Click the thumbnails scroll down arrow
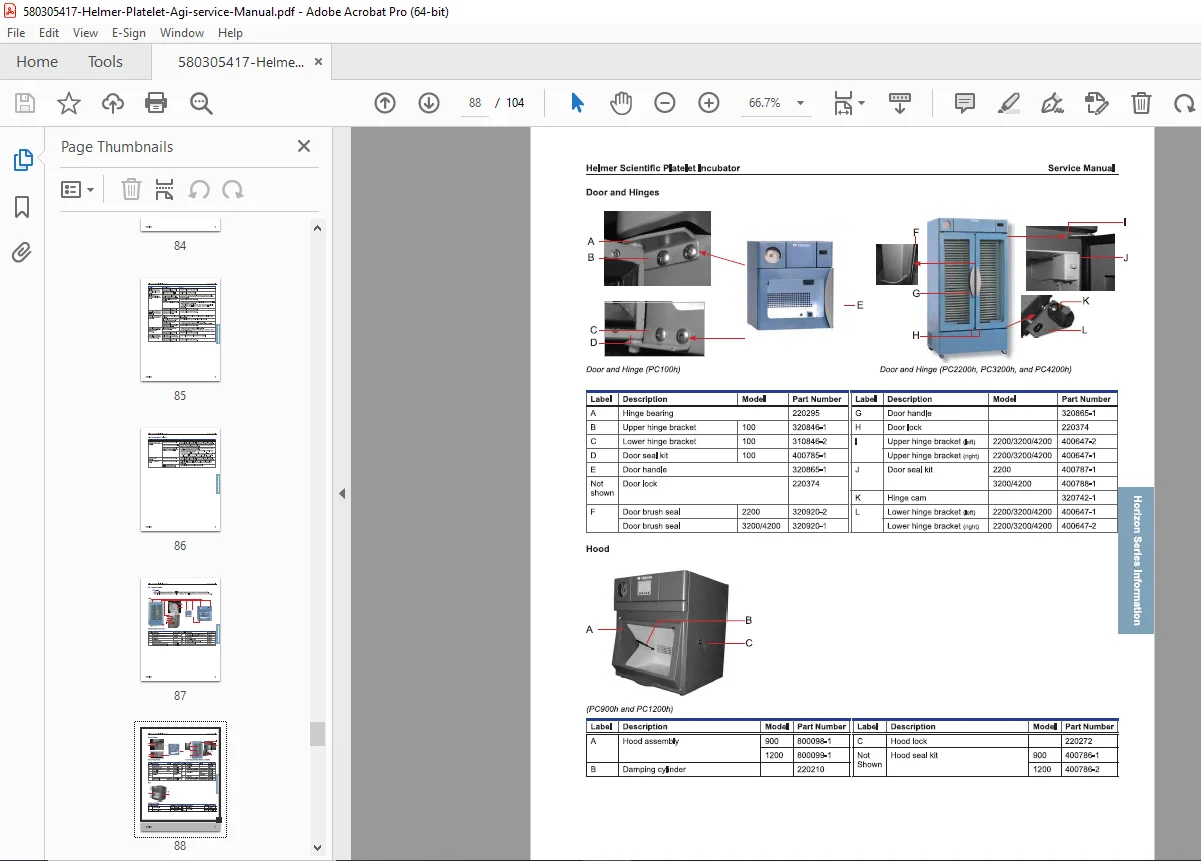The image size is (1201, 861). click(x=318, y=848)
